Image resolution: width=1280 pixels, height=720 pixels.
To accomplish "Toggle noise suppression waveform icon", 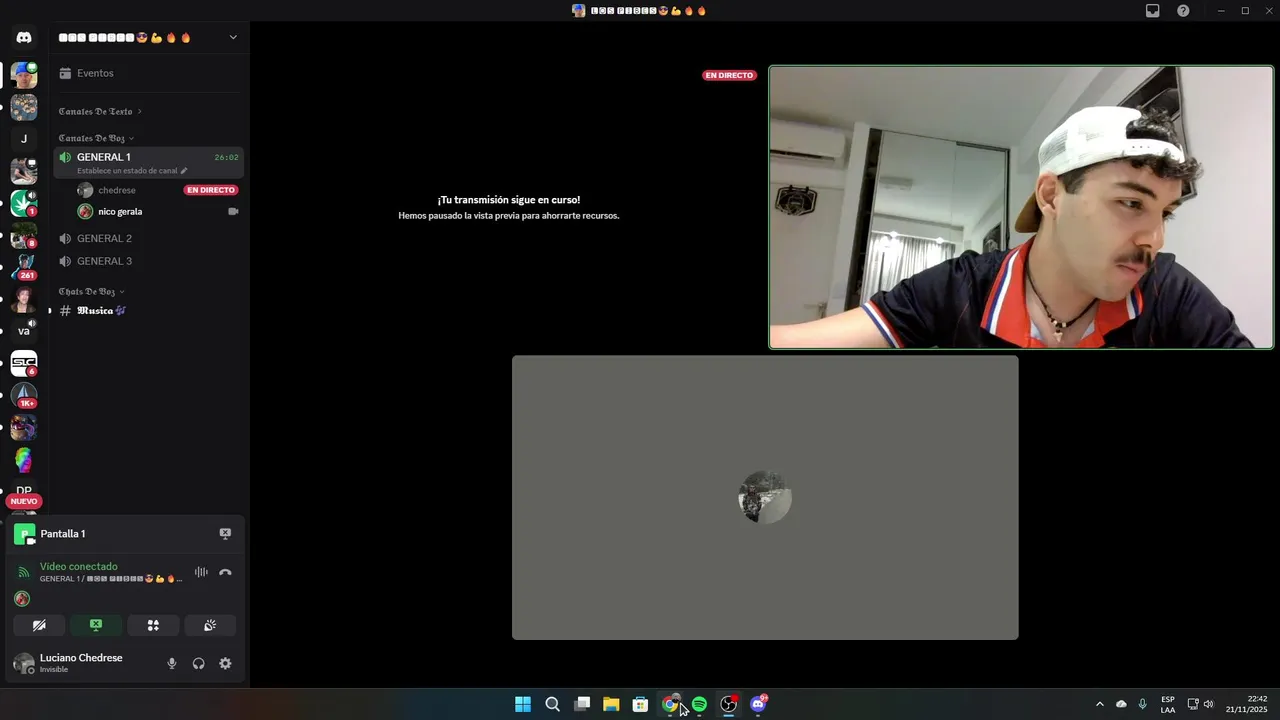I will [x=201, y=572].
